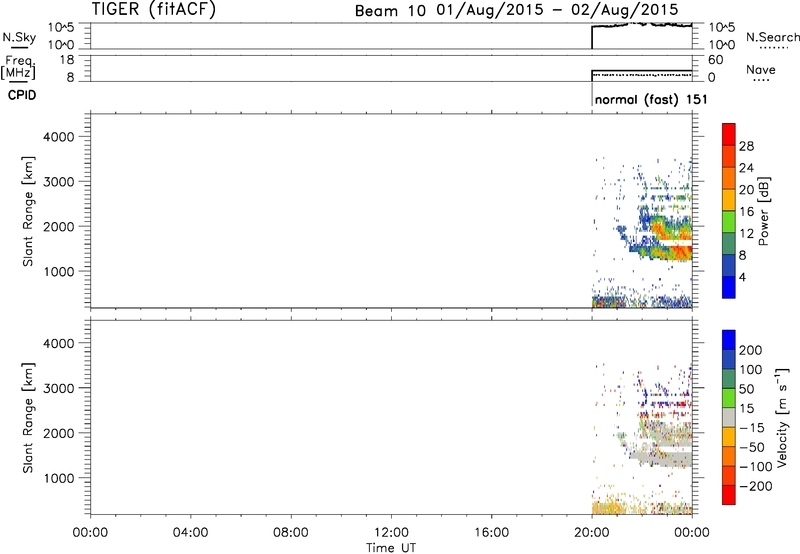Image resolution: width=800 pixels, height=554 pixels.
Task: Click the blue bottom Power colorbar segment
Action: click(729, 287)
